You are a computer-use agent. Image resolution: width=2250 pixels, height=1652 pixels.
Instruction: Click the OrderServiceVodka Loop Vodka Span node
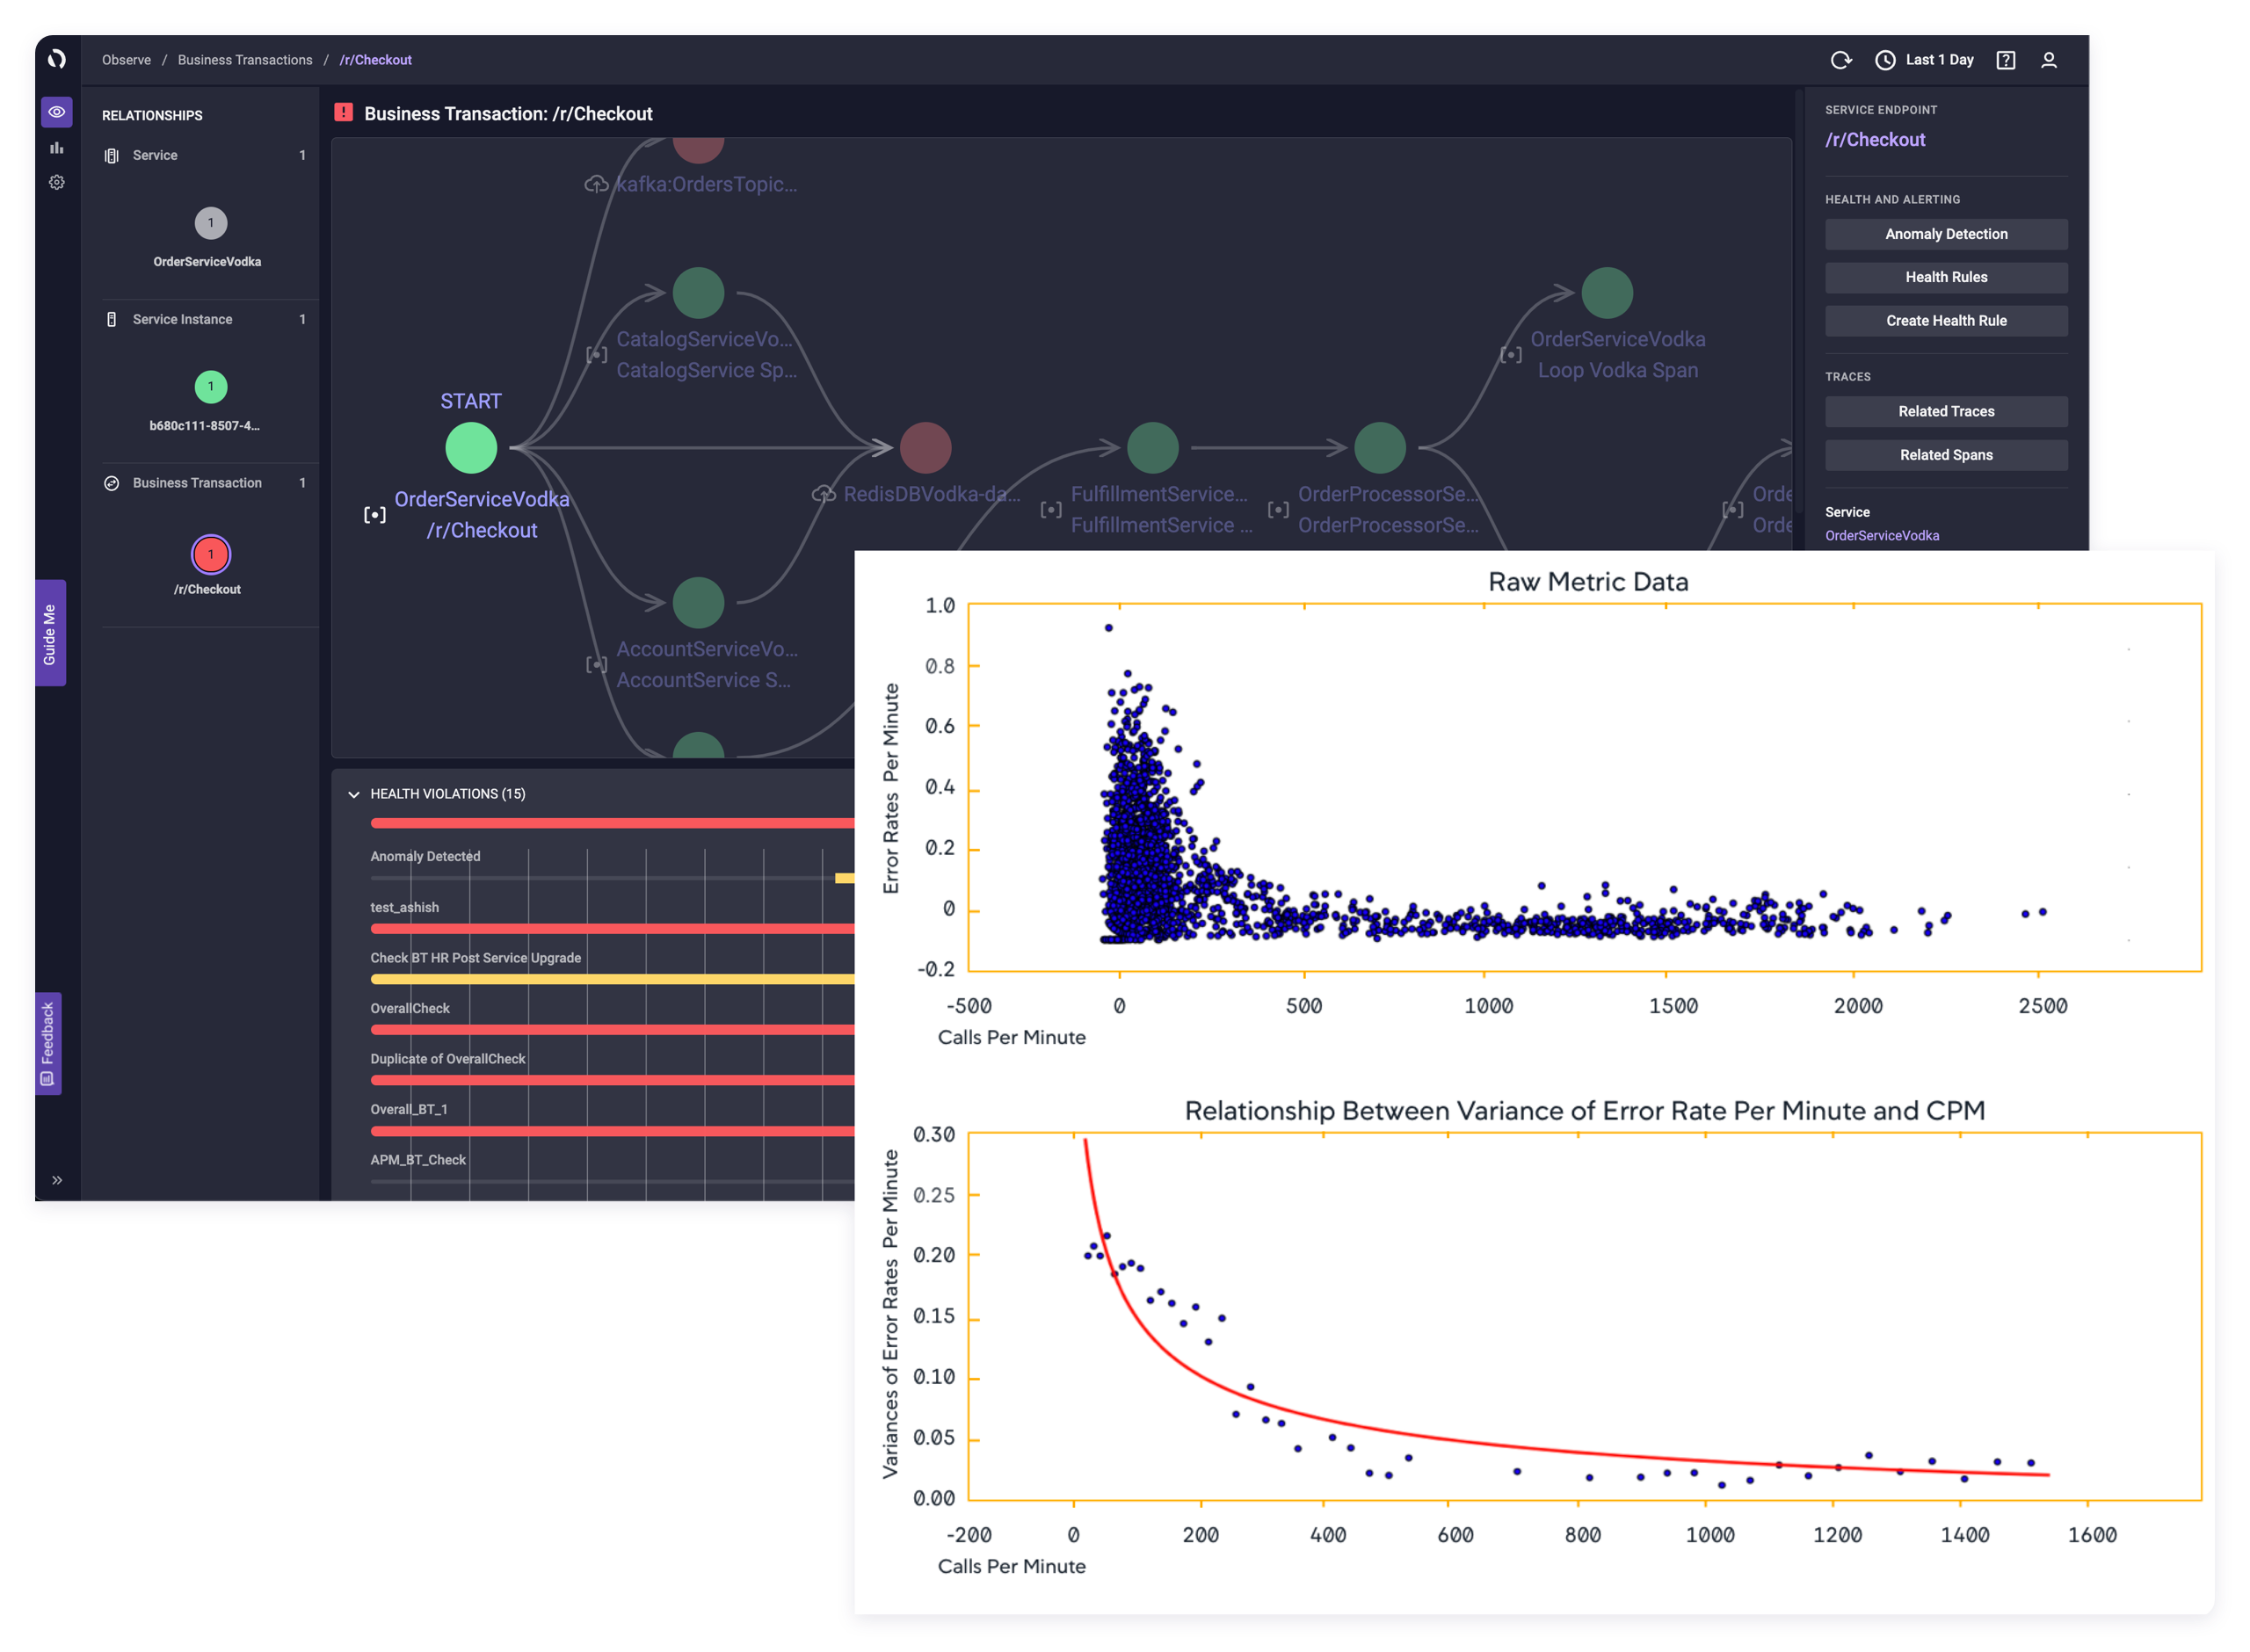[x=1607, y=293]
